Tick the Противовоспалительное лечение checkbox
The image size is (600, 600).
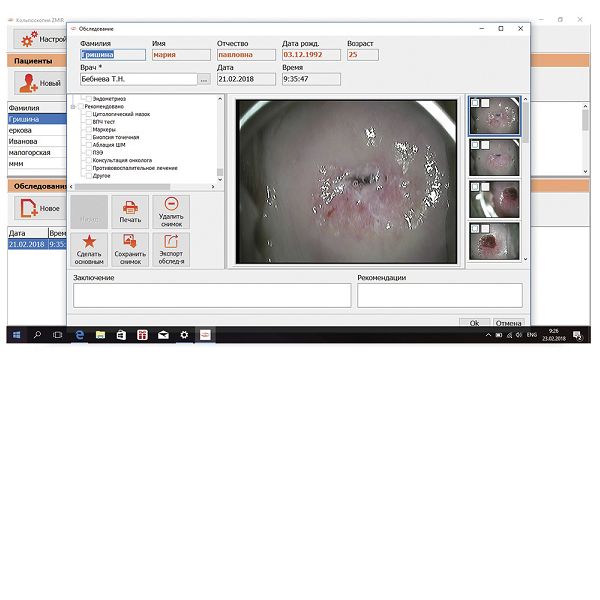tap(89, 168)
